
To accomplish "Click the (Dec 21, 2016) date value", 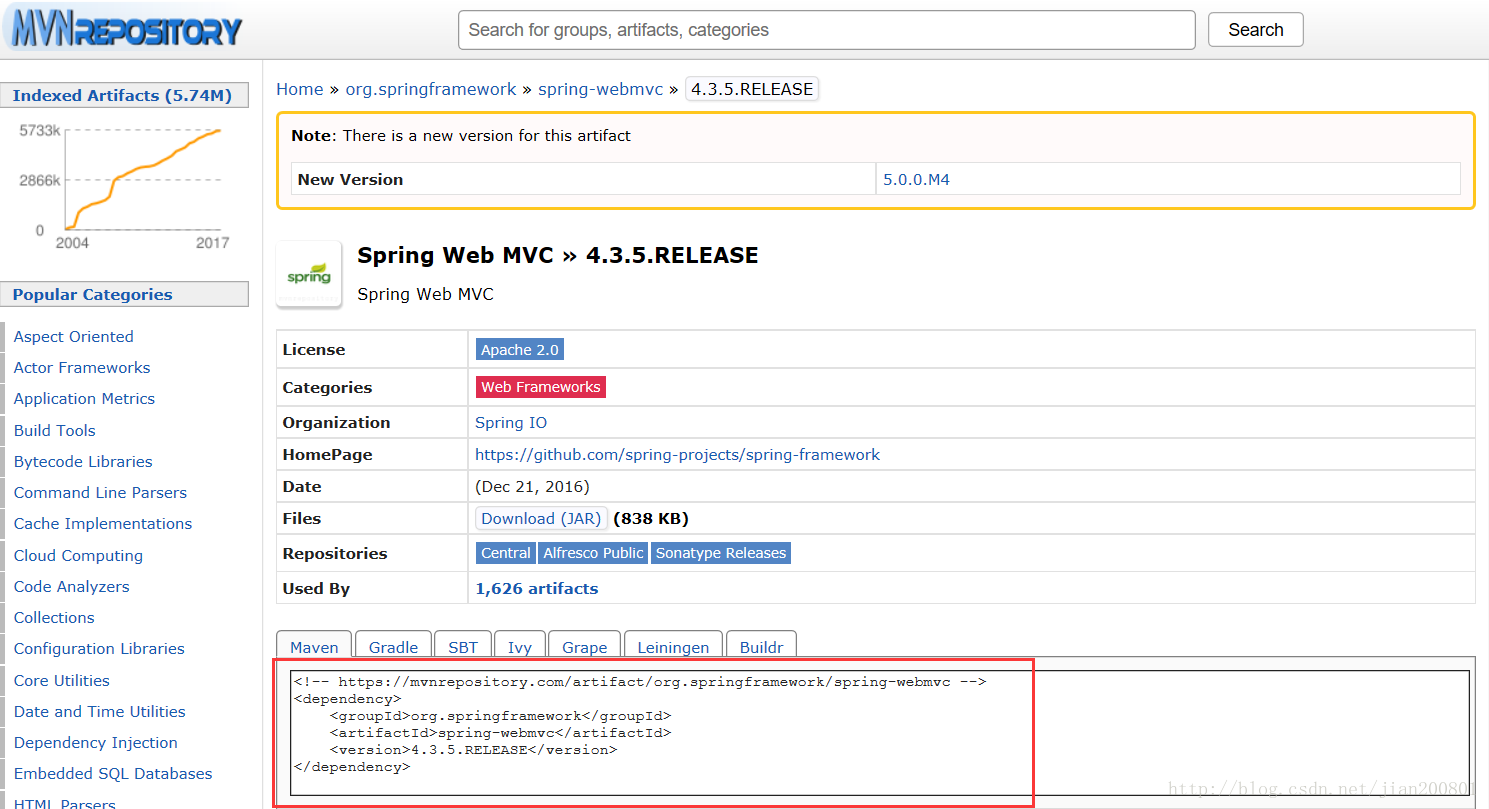I will (x=532, y=487).
